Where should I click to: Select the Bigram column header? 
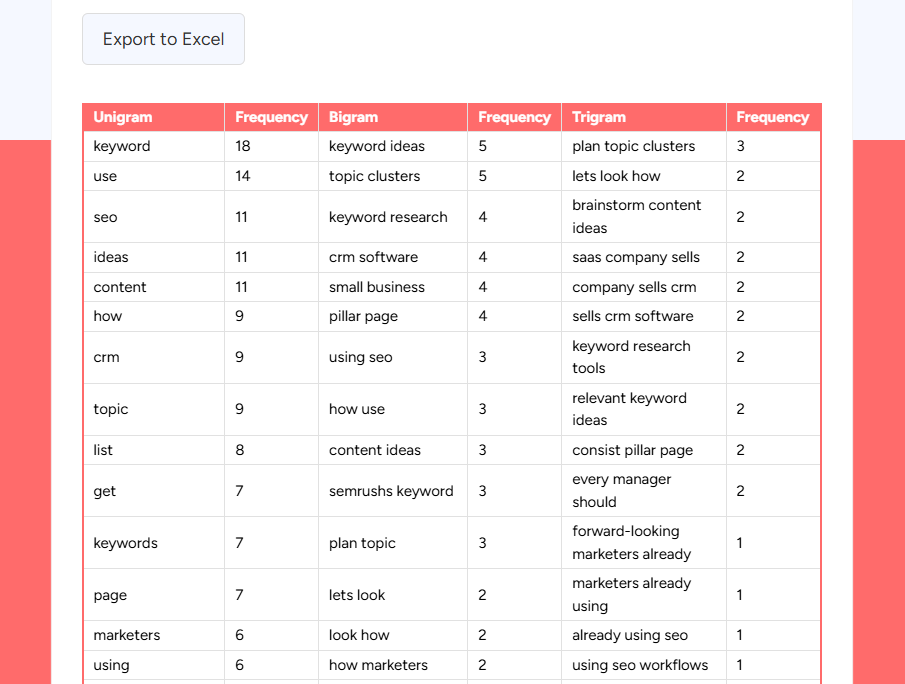coord(352,117)
